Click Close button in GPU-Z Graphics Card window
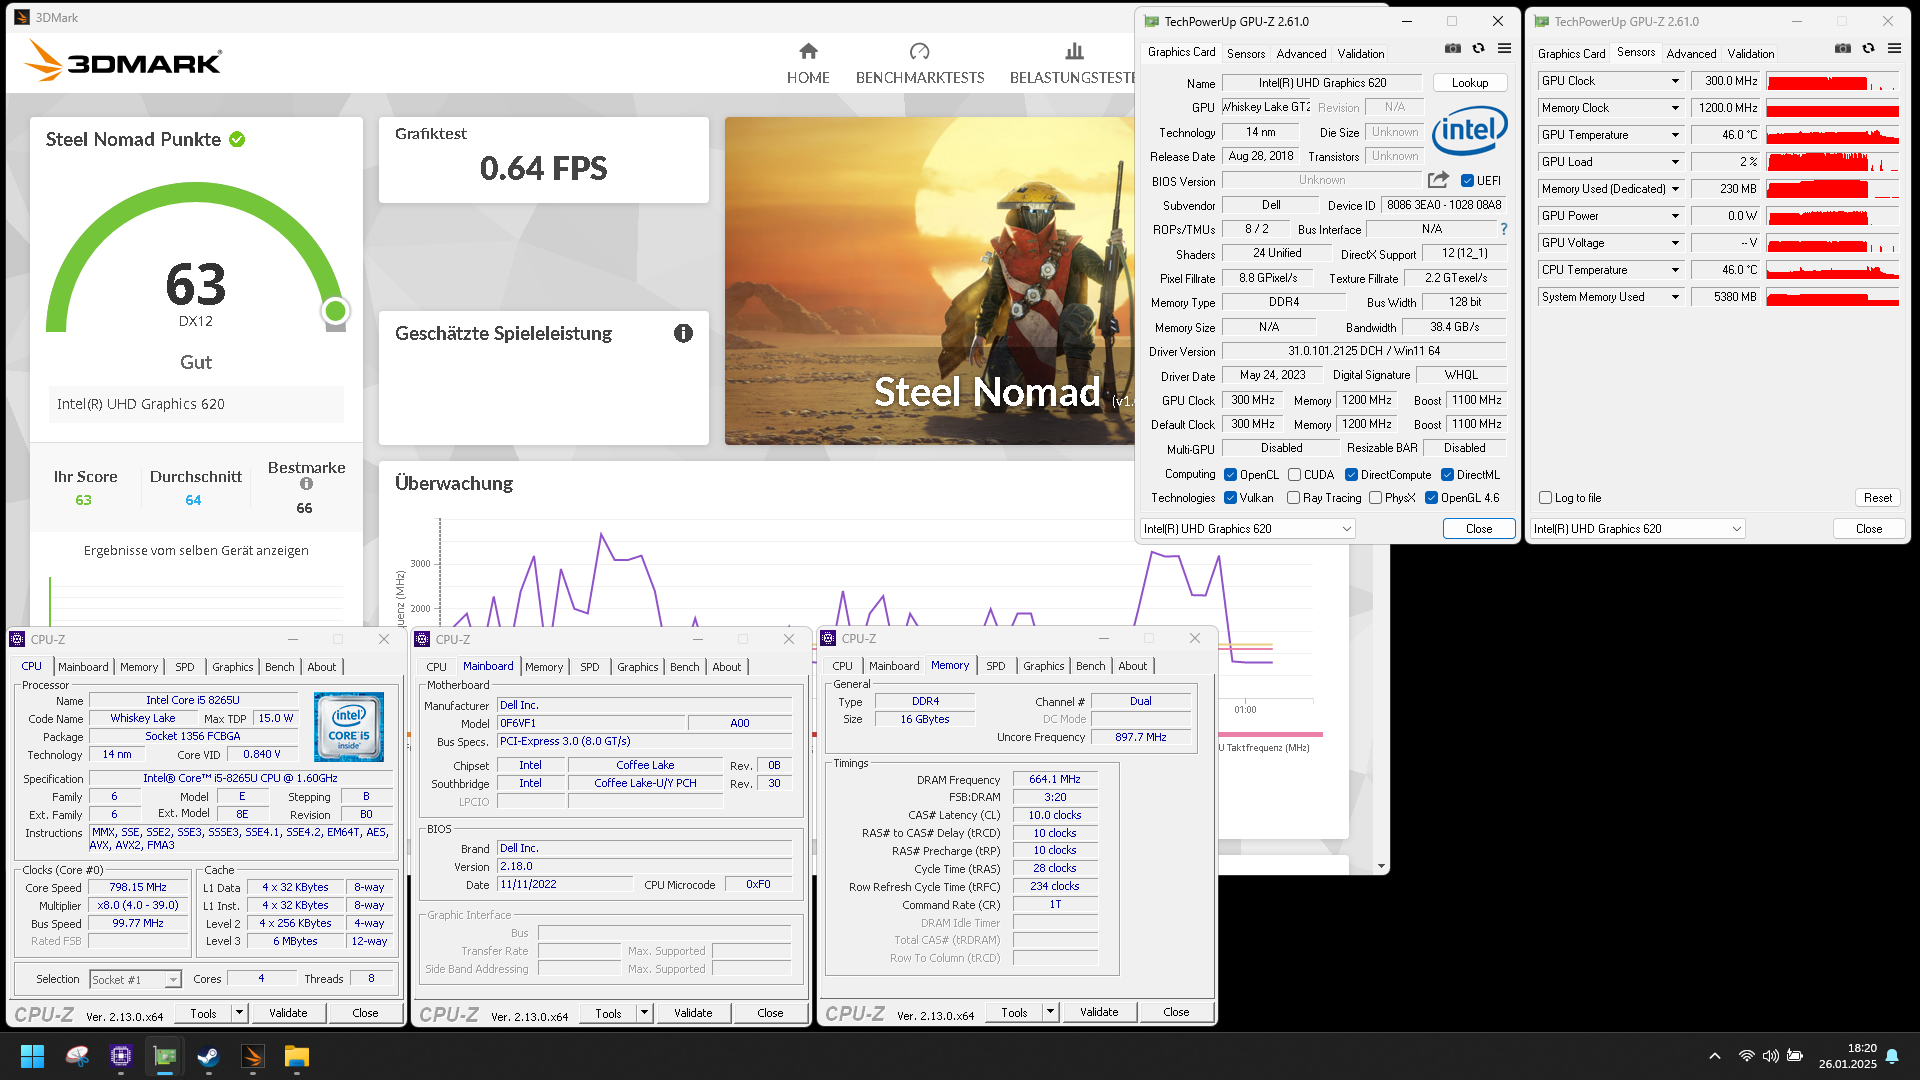The image size is (1920, 1080). coord(1478,529)
